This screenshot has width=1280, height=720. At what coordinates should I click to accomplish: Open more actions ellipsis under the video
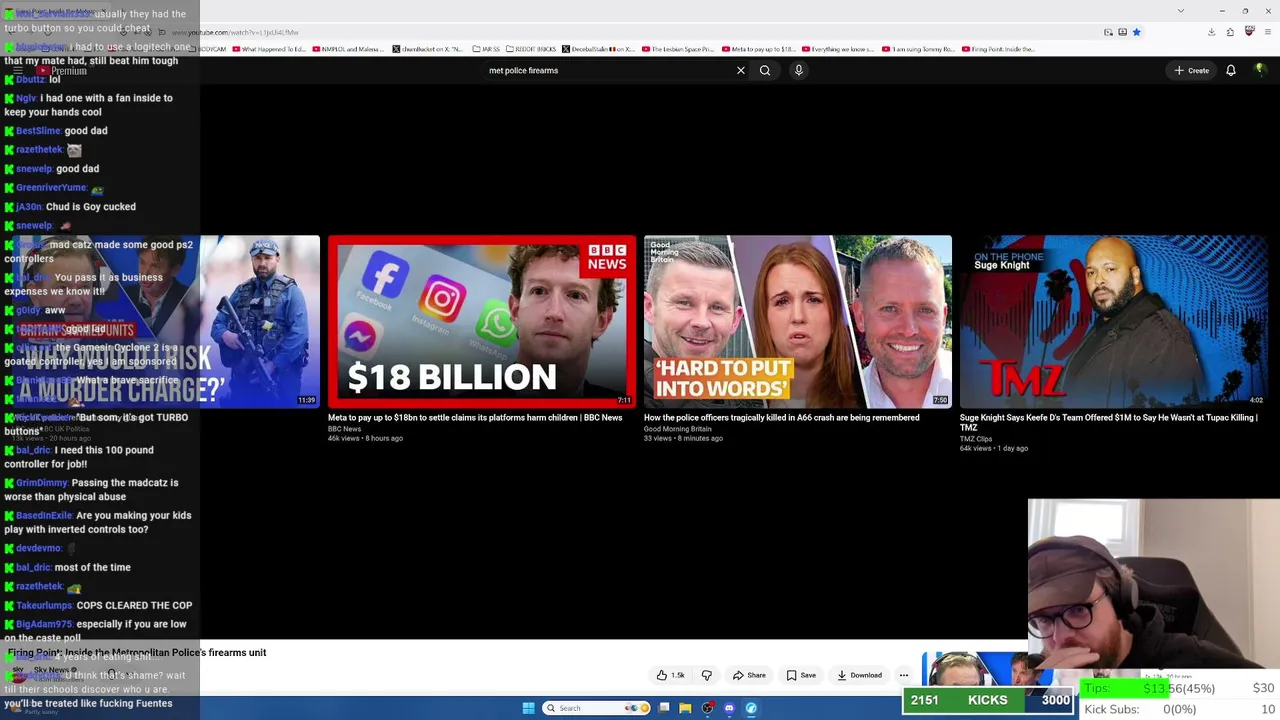[904, 675]
